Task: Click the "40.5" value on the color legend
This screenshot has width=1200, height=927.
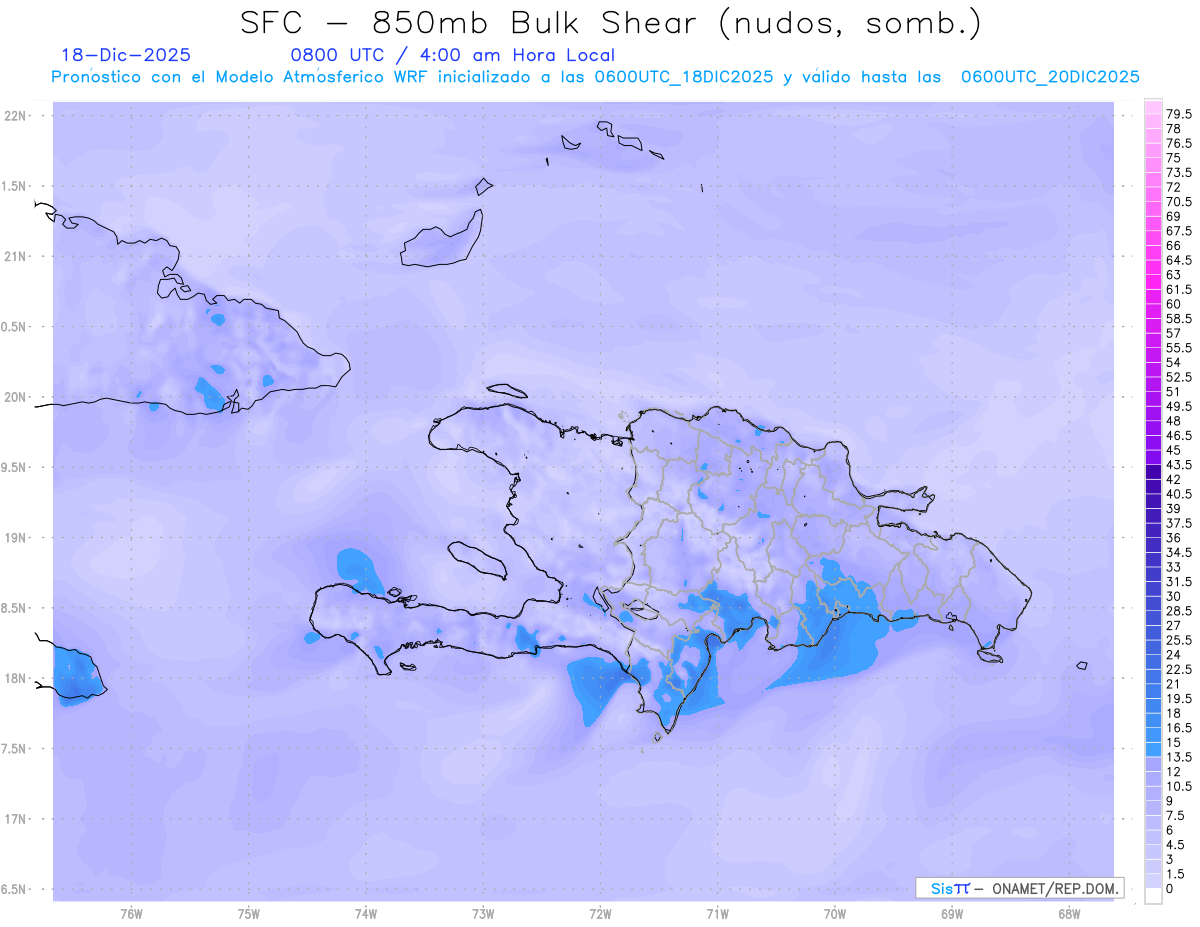Action: tap(1178, 494)
